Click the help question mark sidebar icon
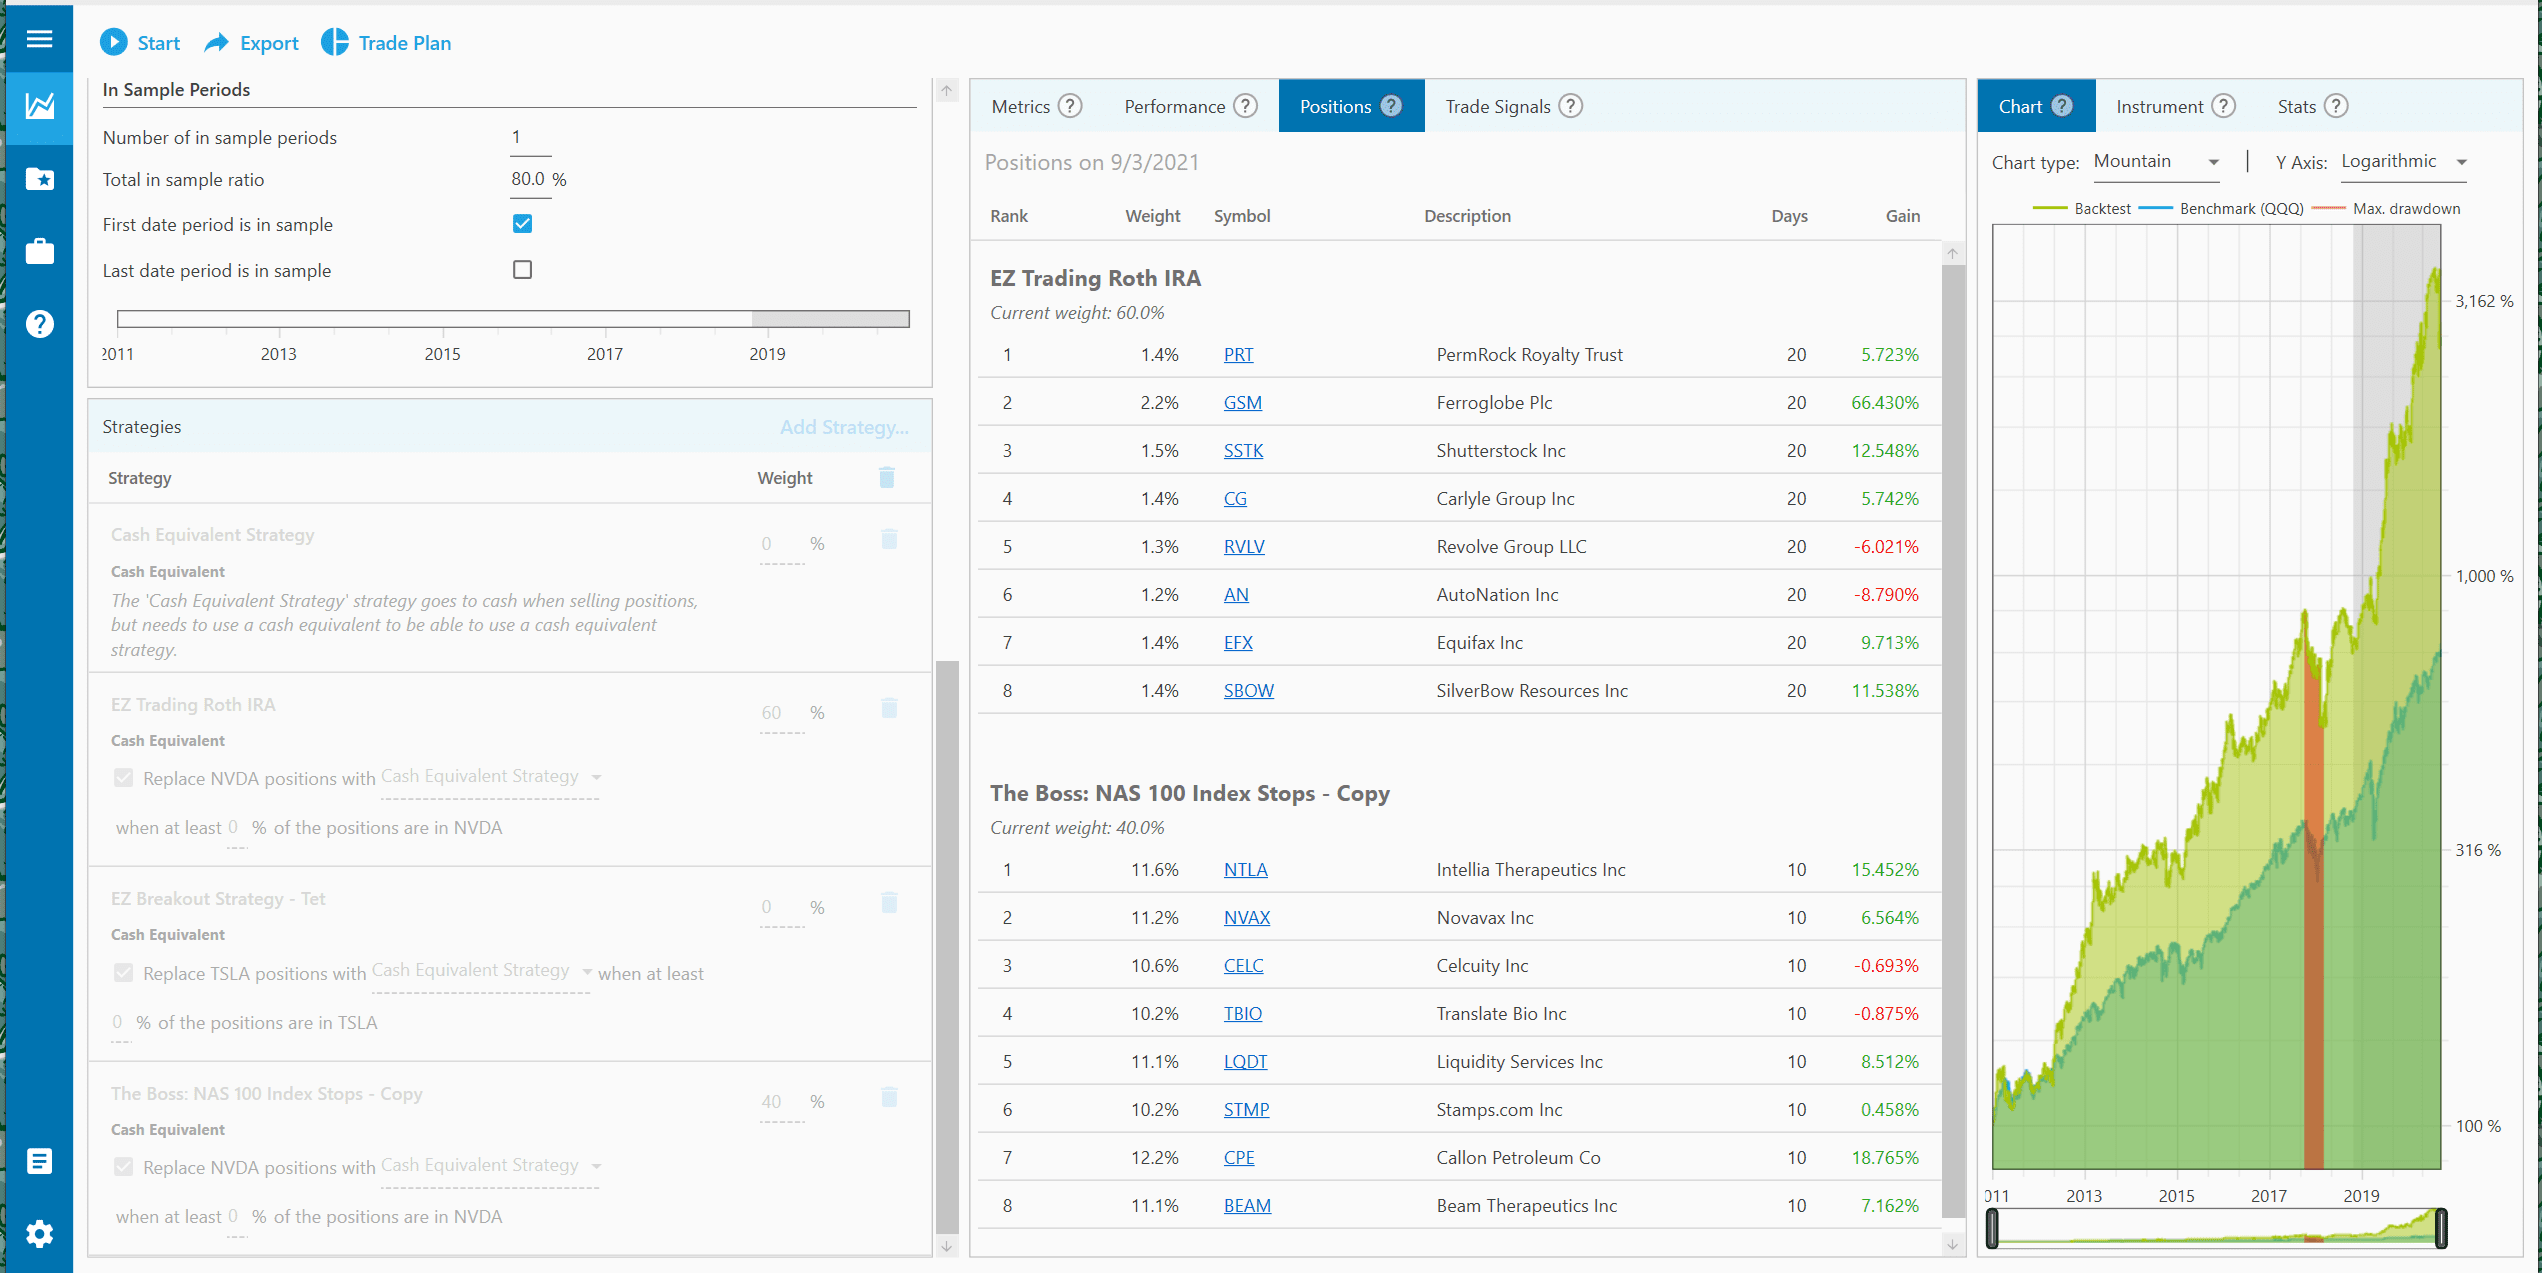2542x1273 pixels. [39, 324]
